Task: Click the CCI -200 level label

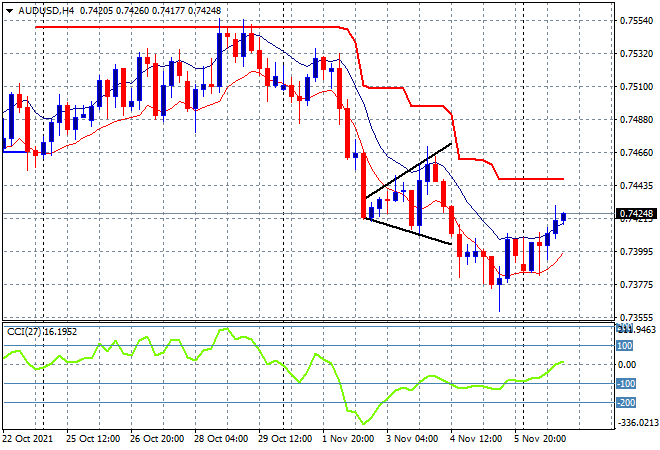Action: (x=626, y=403)
